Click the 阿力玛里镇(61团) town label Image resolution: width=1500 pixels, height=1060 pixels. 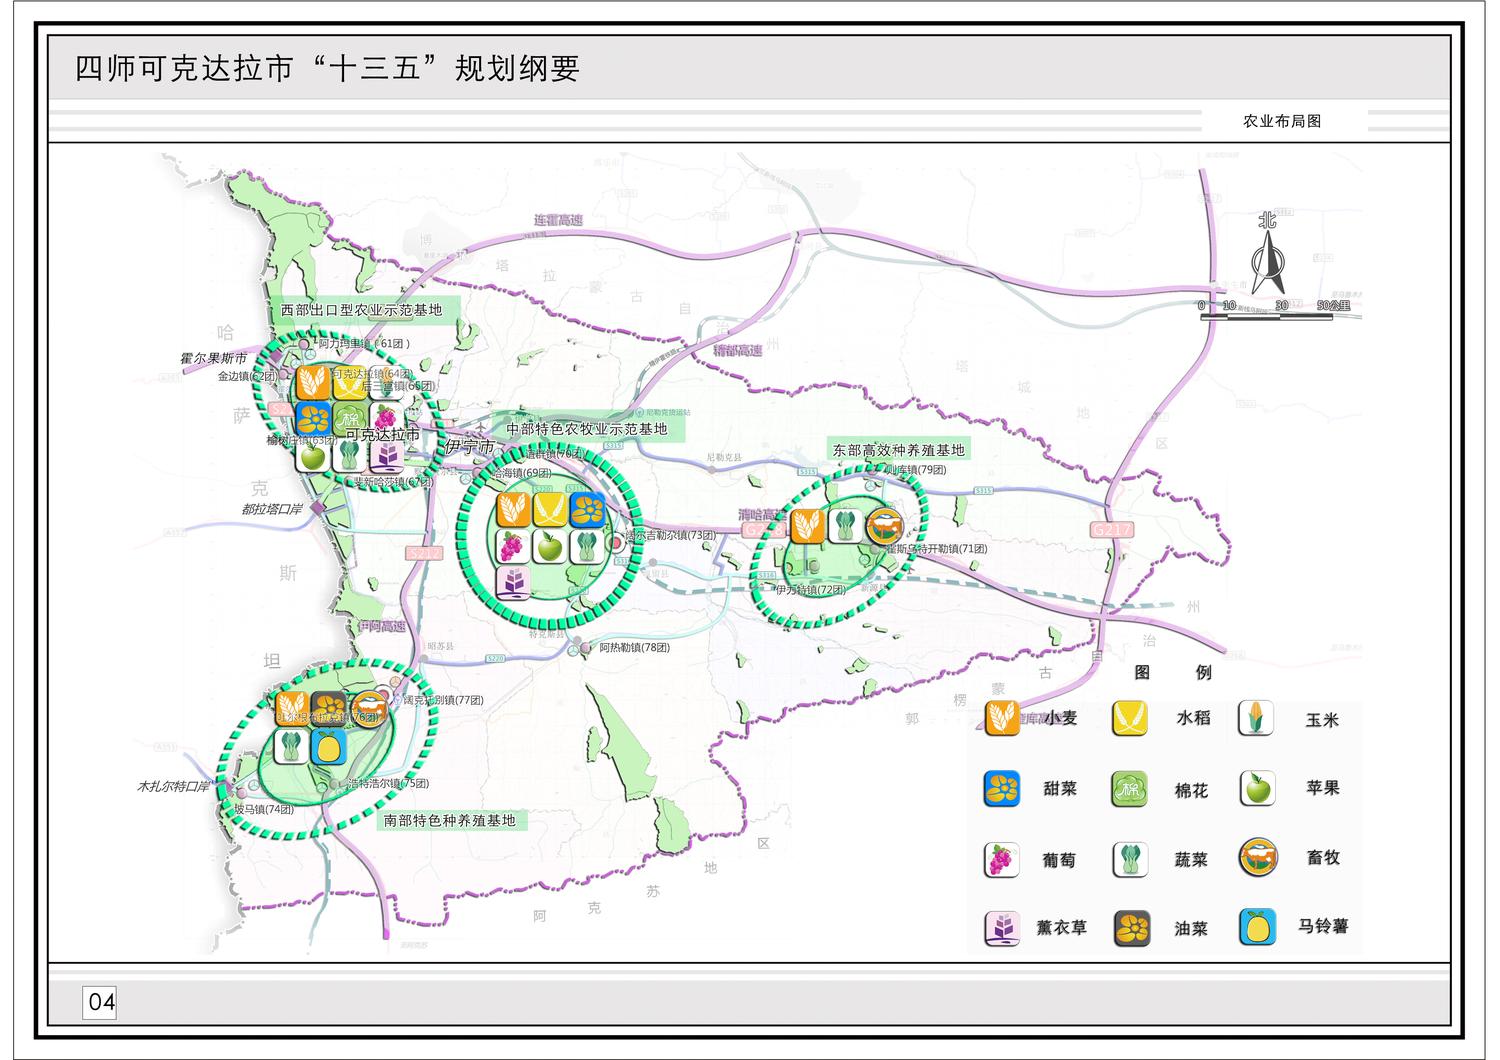click(x=364, y=344)
